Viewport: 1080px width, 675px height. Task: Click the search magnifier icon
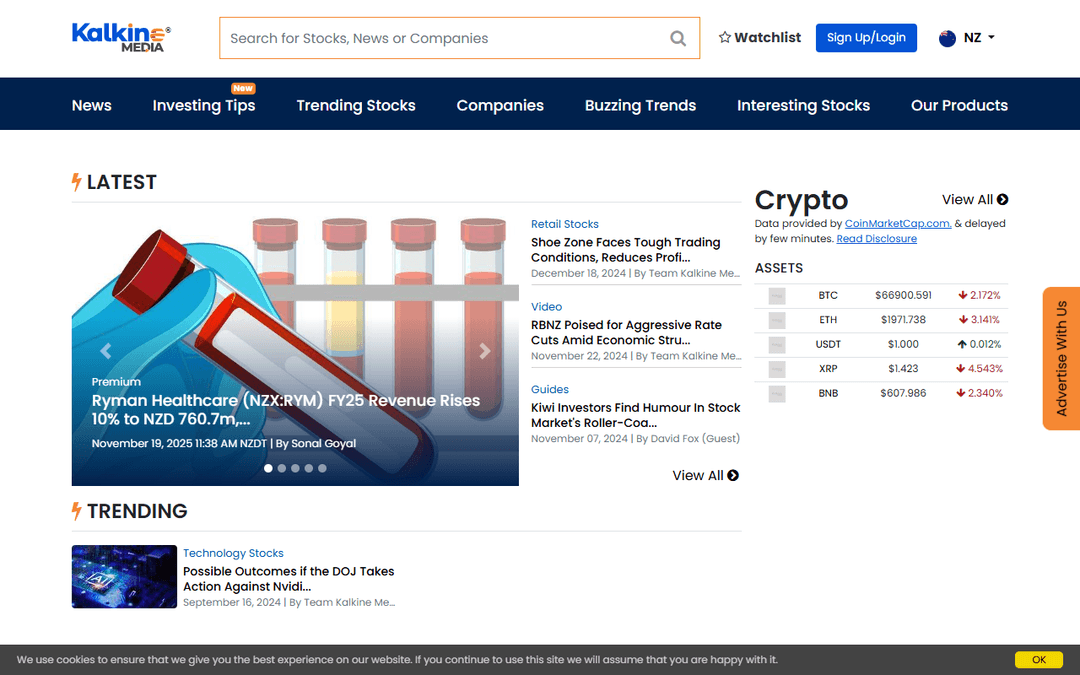pos(678,39)
